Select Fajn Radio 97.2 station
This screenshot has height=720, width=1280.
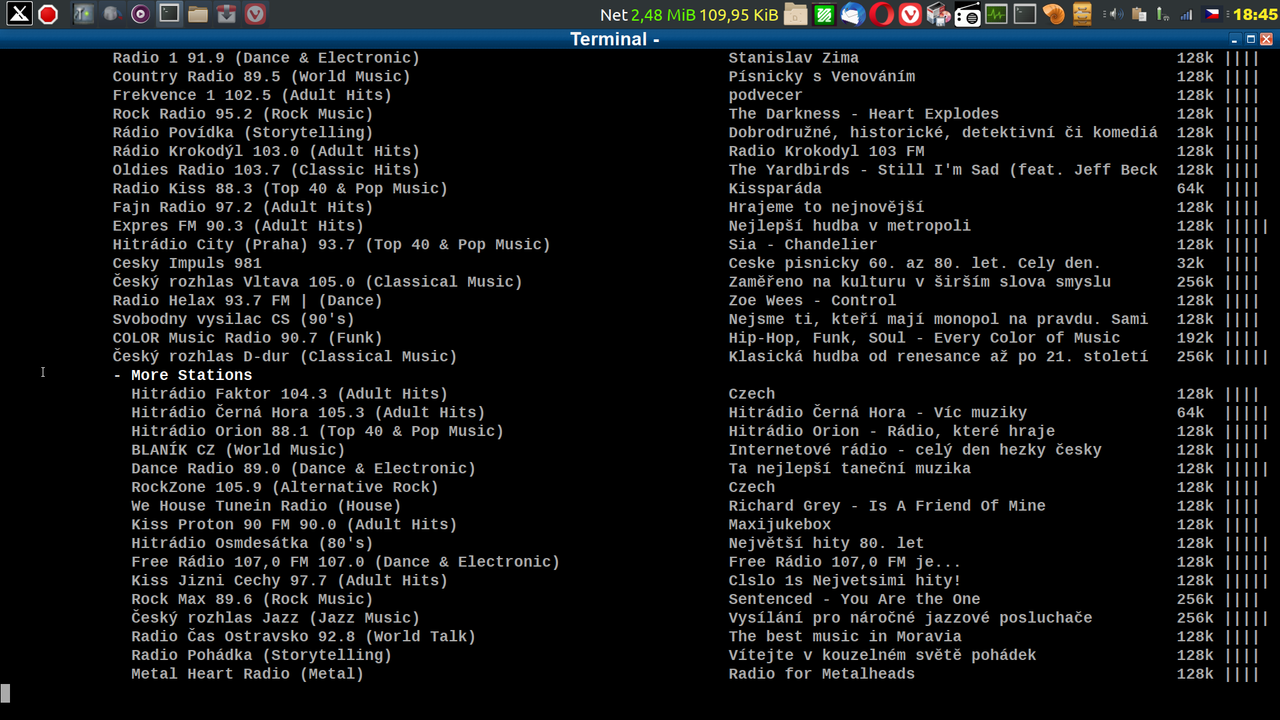[243, 207]
